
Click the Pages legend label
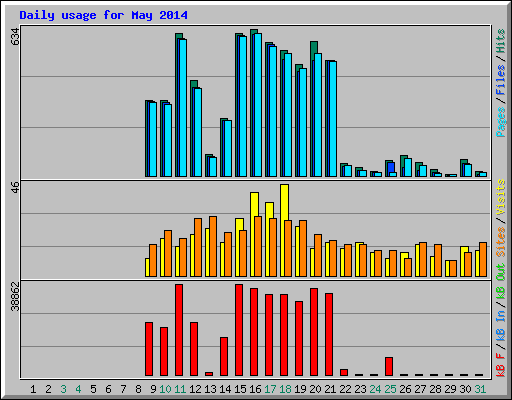point(501,122)
